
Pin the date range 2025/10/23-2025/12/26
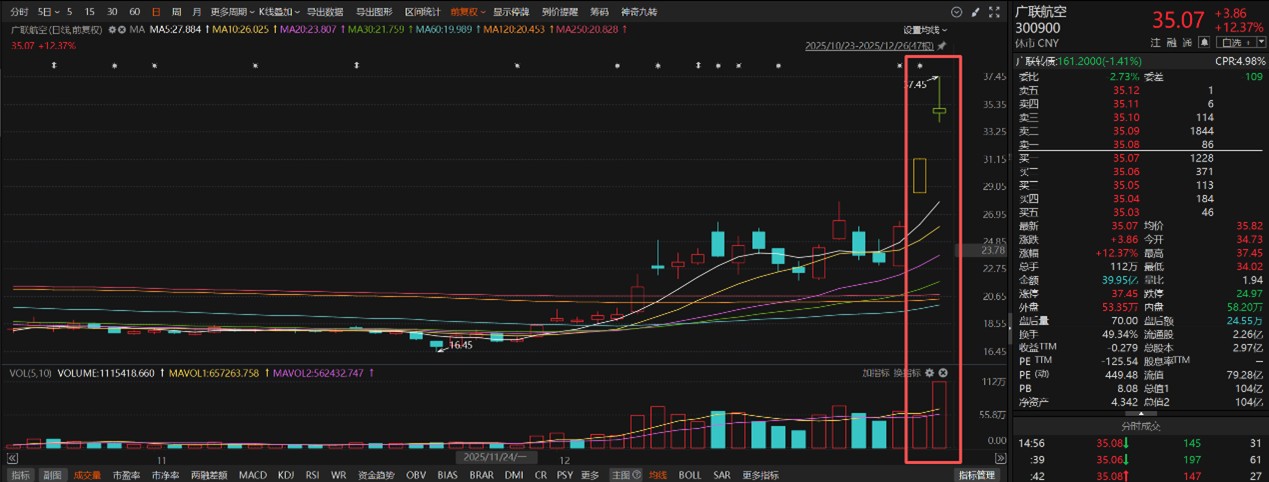pyautogui.click(x=942, y=46)
